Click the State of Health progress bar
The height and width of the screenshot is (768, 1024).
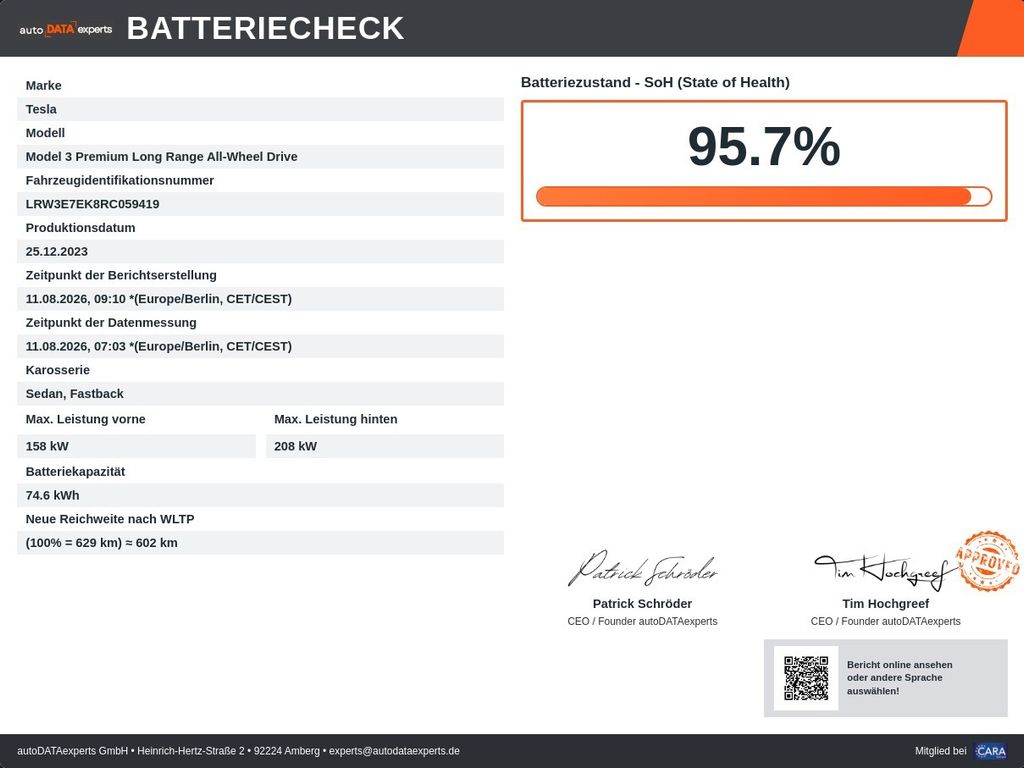(763, 197)
